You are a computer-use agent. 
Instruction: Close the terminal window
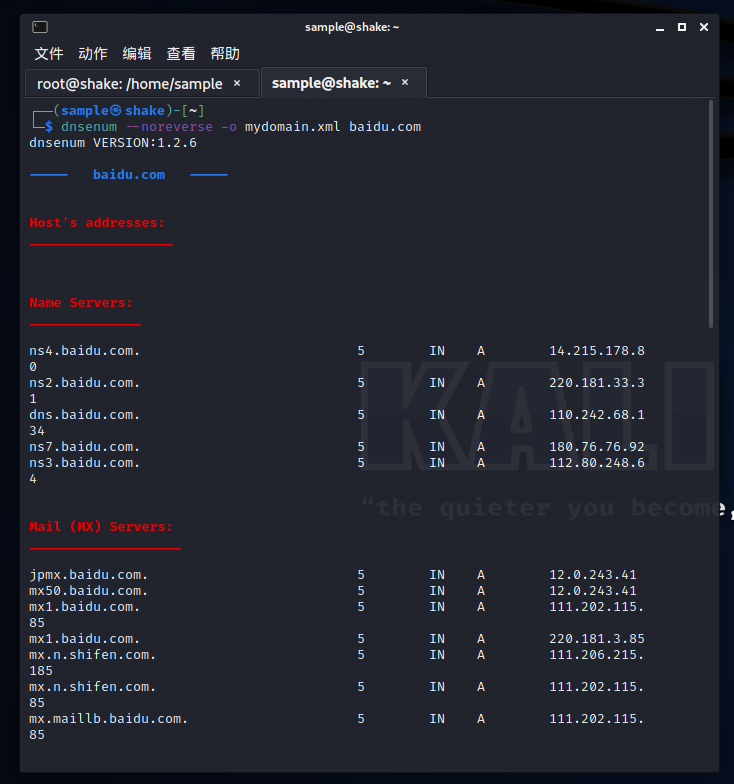pyautogui.click(x=704, y=27)
